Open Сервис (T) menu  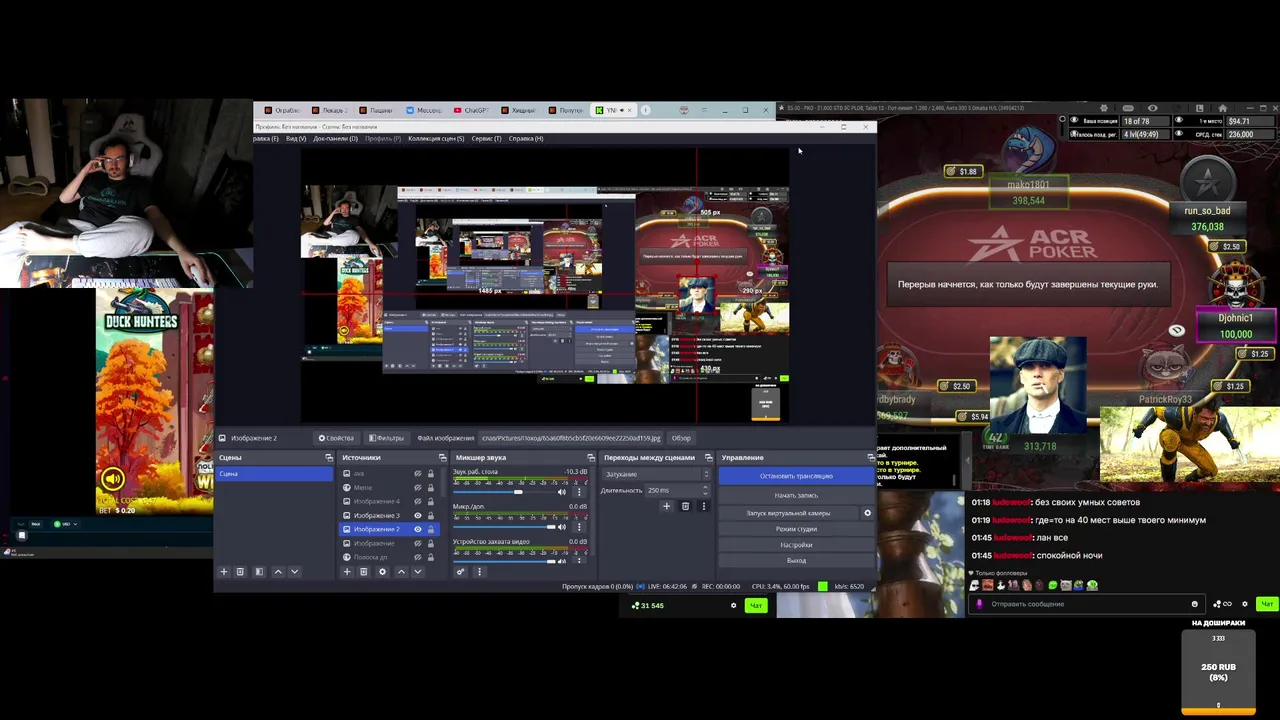tap(486, 138)
